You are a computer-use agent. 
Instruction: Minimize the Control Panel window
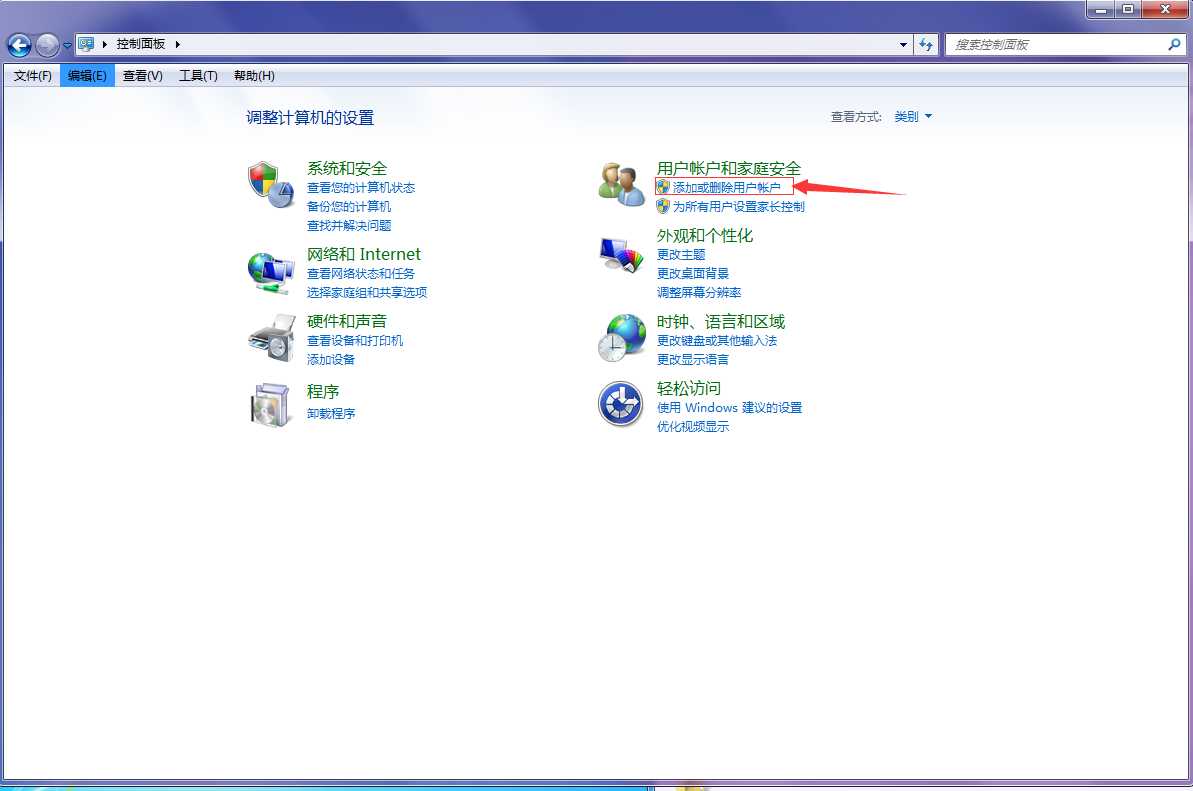(1101, 10)
